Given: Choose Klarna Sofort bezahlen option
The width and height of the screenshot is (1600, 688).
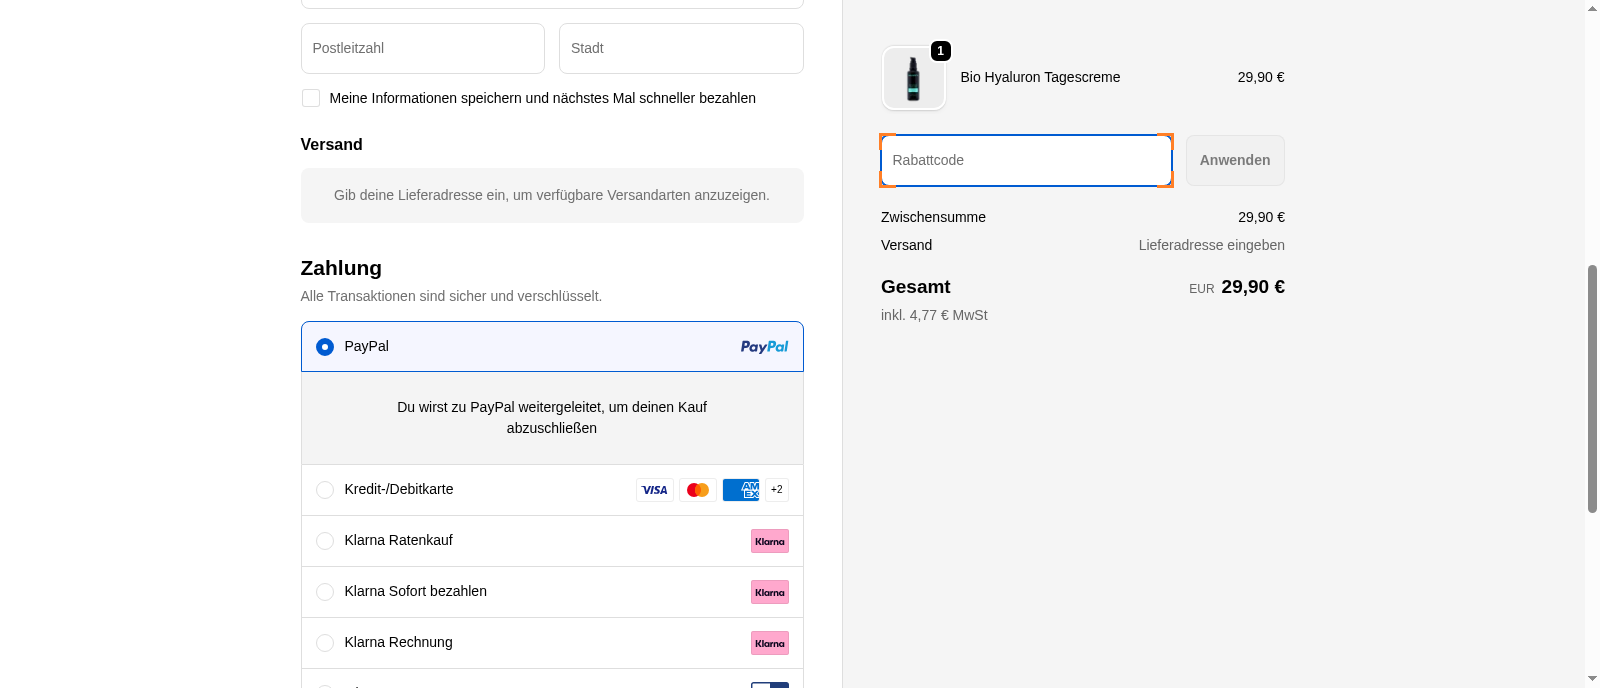Looking at the screenshot, I should pos(325,592).
